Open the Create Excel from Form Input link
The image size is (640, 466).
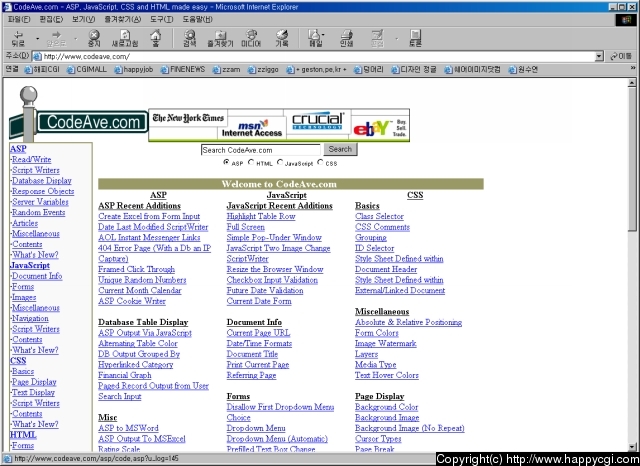tap(149, 216)
